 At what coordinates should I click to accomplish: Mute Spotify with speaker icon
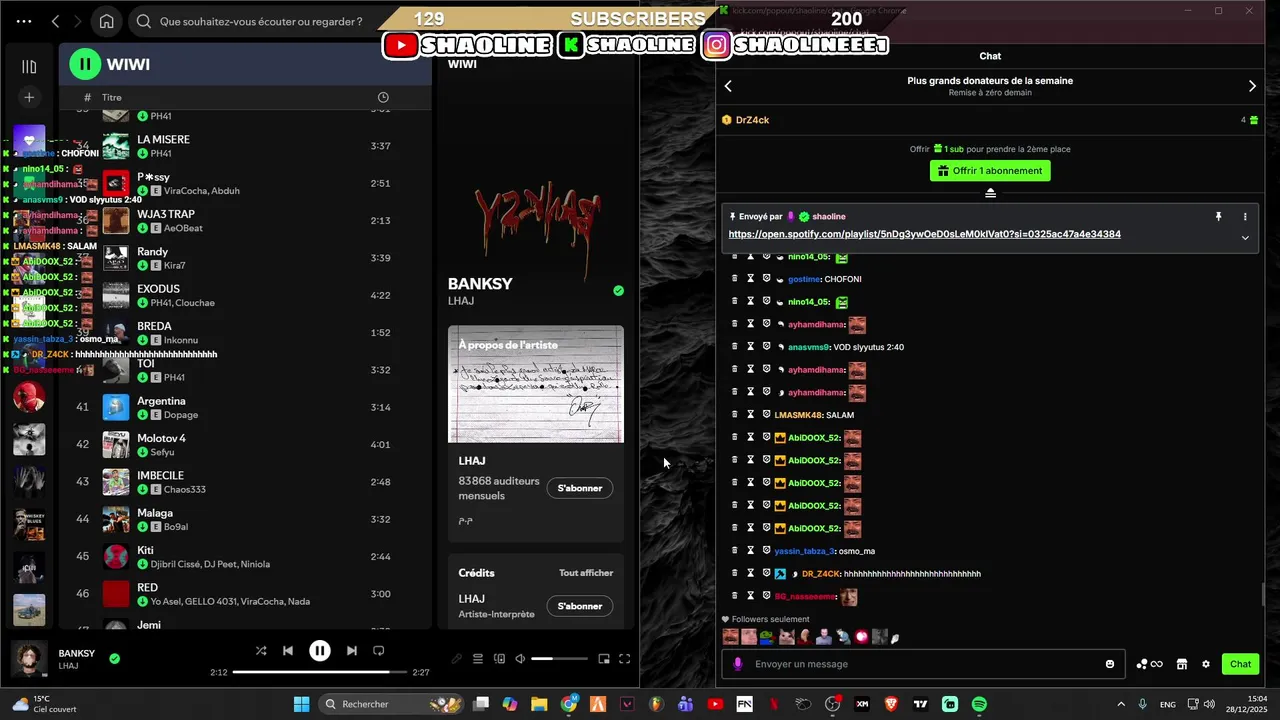tap(520, 659)
